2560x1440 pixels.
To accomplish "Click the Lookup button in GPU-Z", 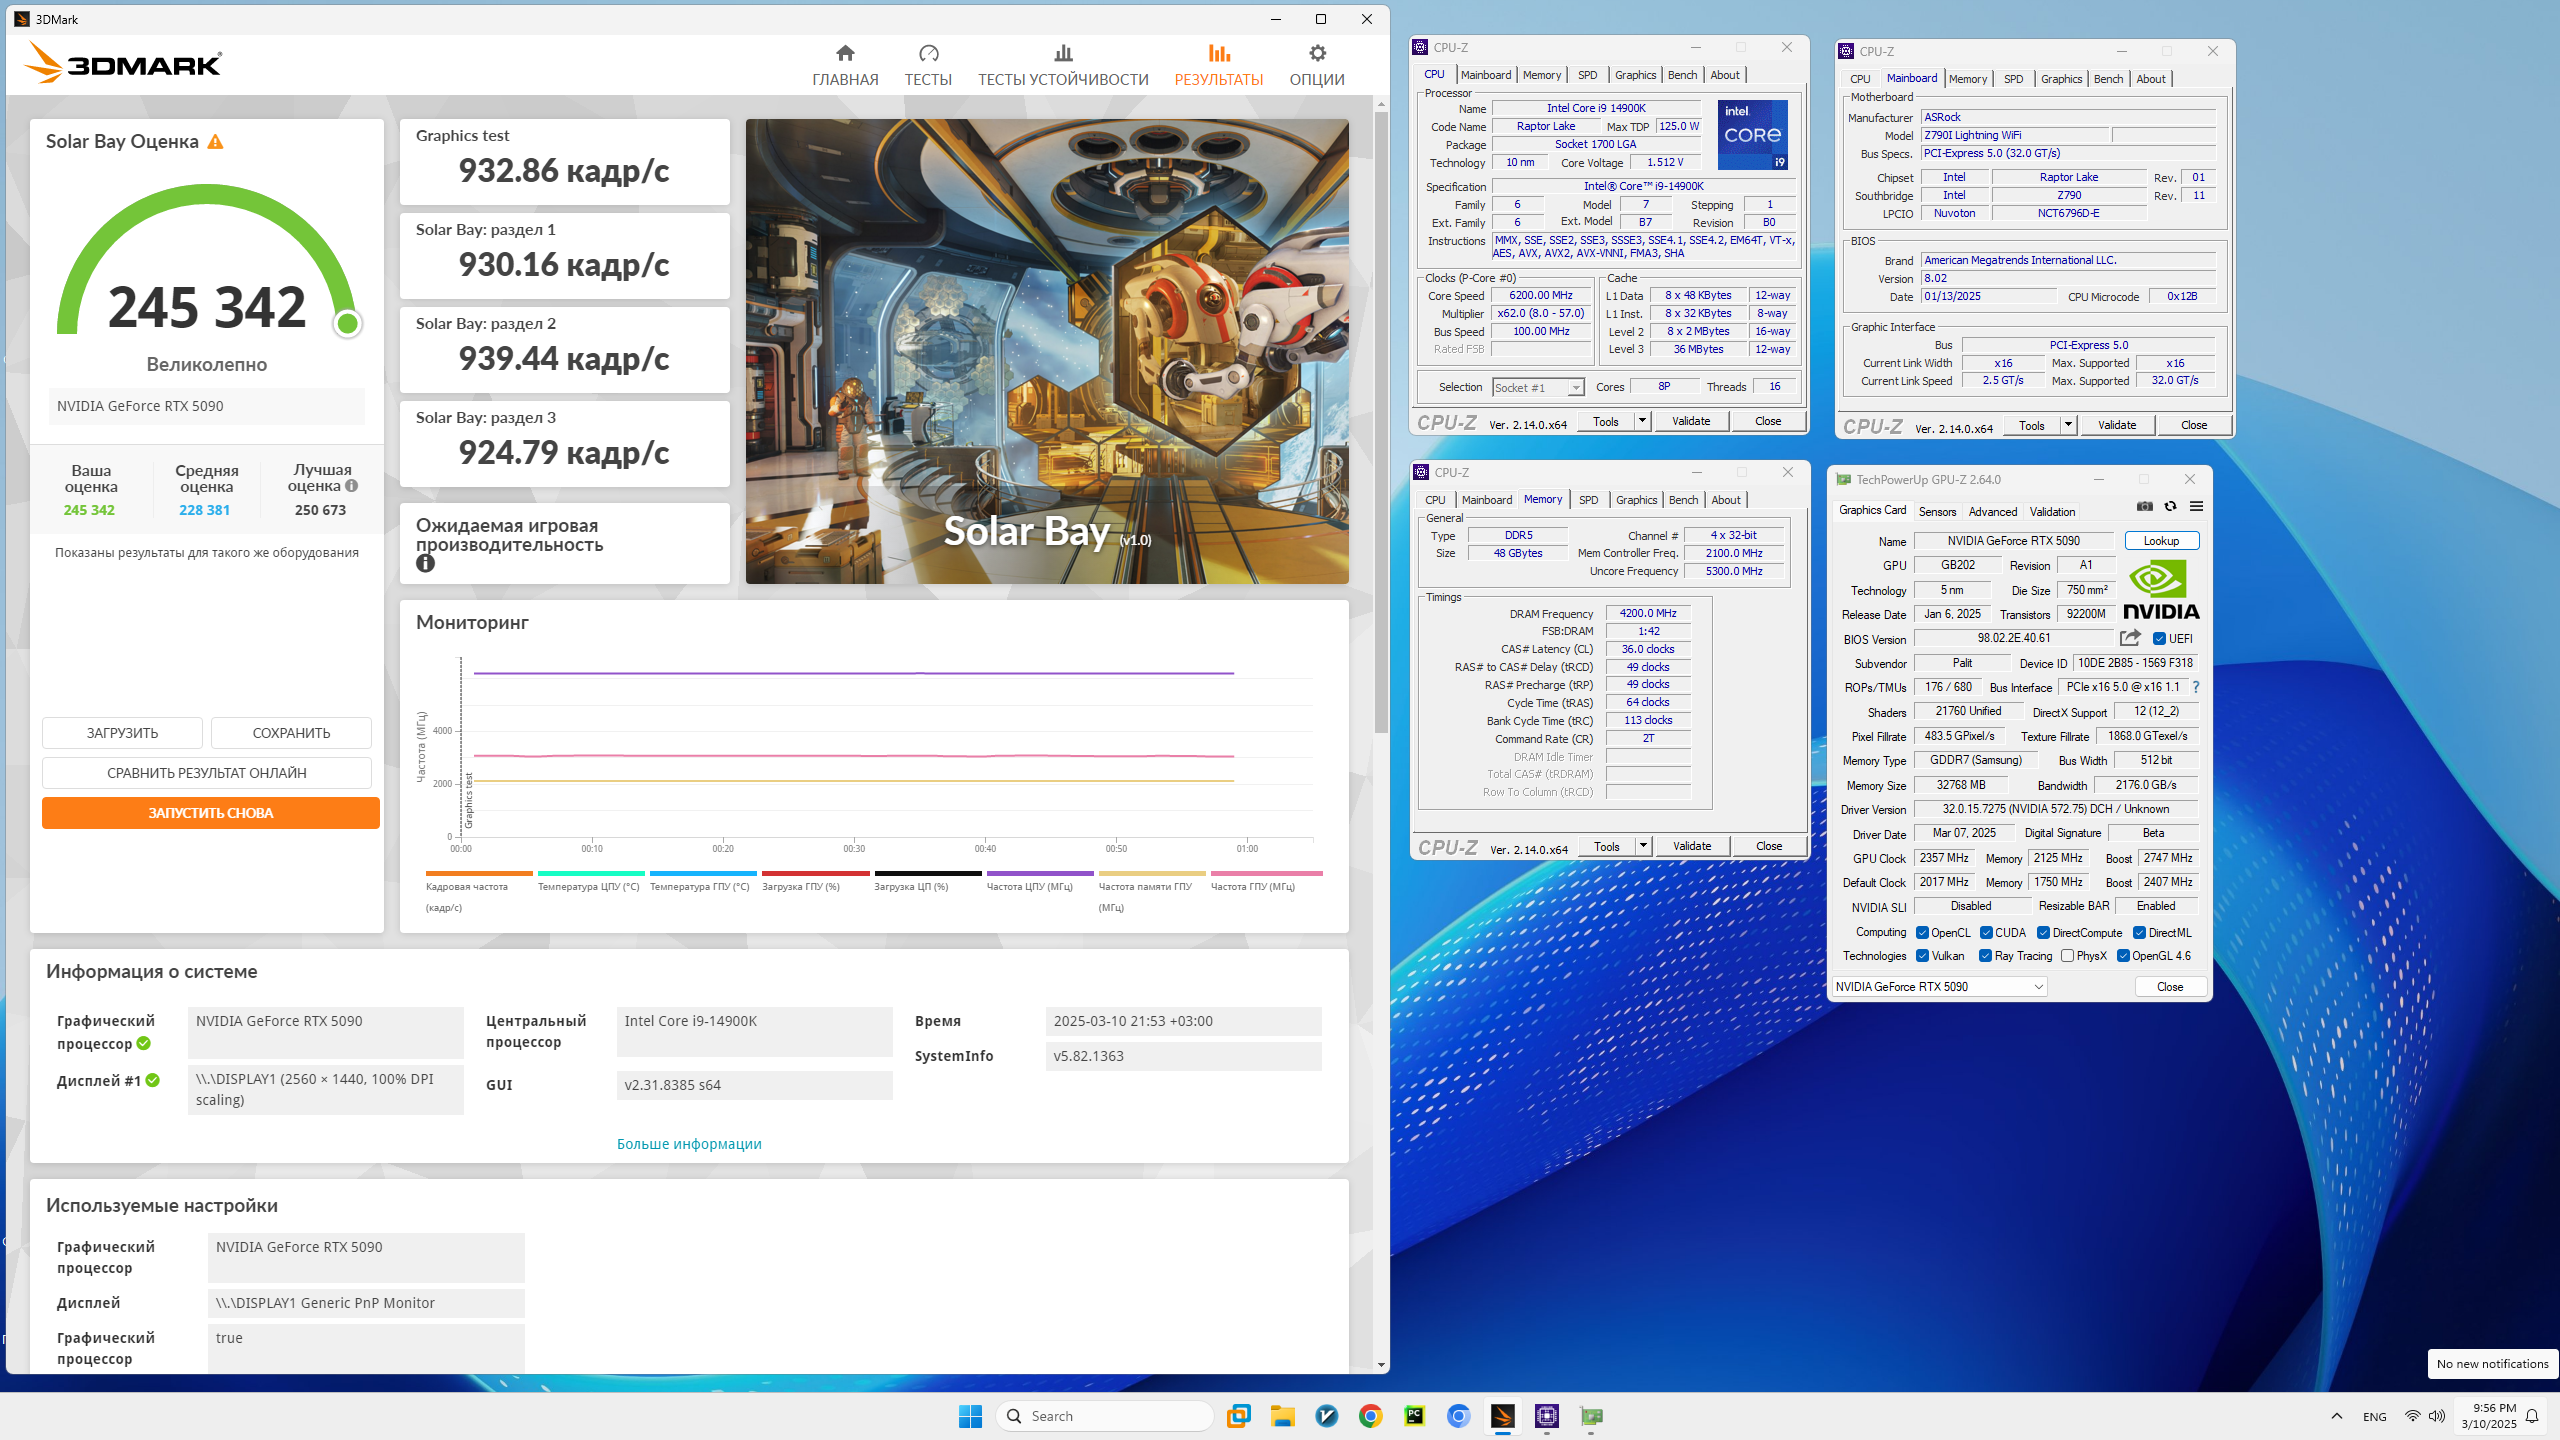I will coord(2161,541).
